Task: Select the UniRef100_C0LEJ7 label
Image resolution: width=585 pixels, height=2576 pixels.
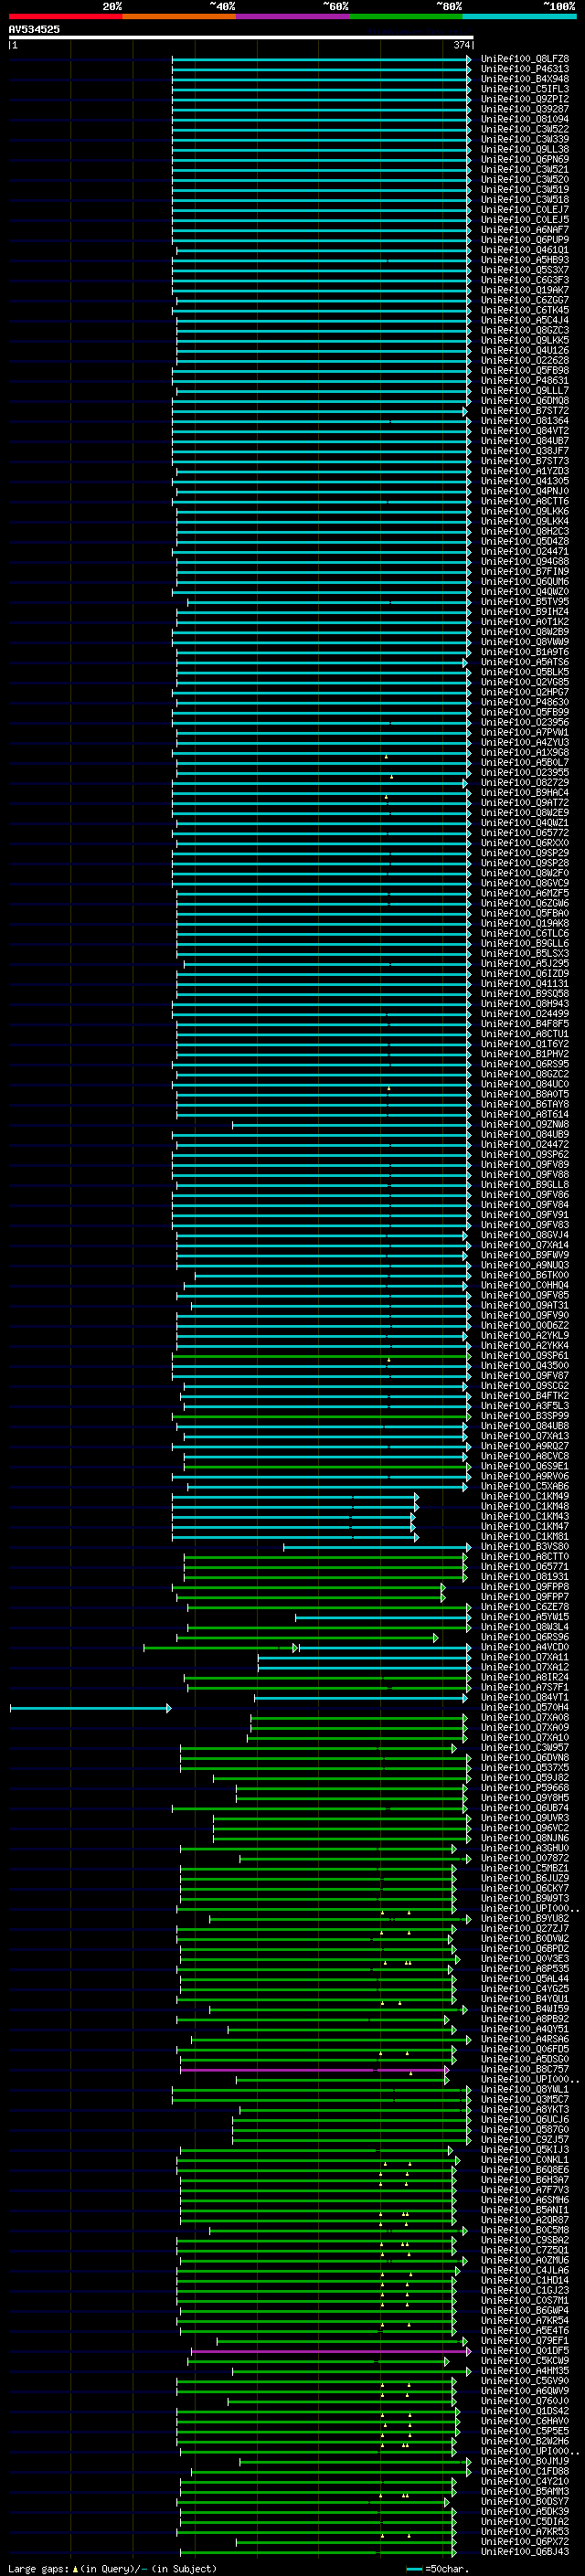Action: 525,210
